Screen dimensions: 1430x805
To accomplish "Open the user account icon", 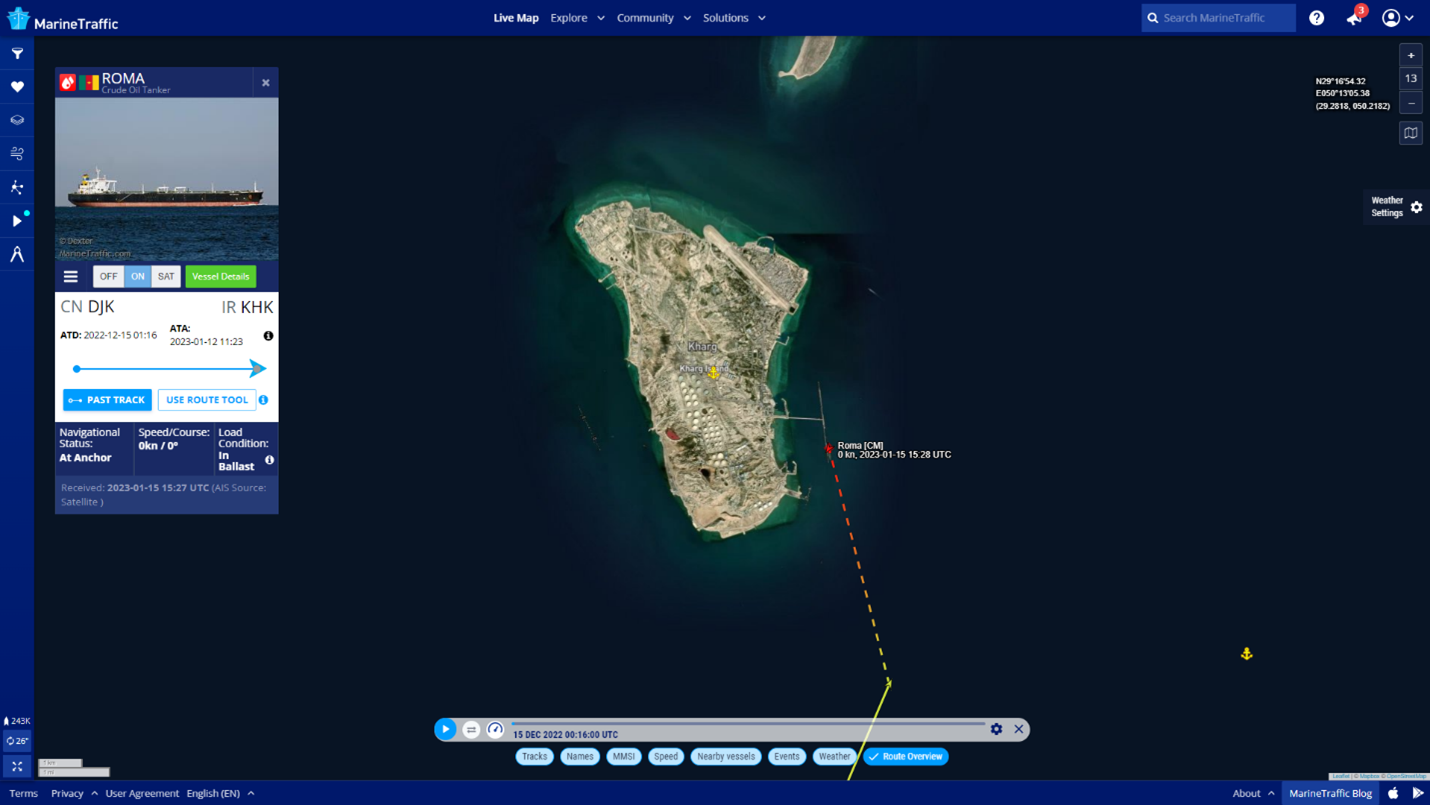I will point(1391,18).
